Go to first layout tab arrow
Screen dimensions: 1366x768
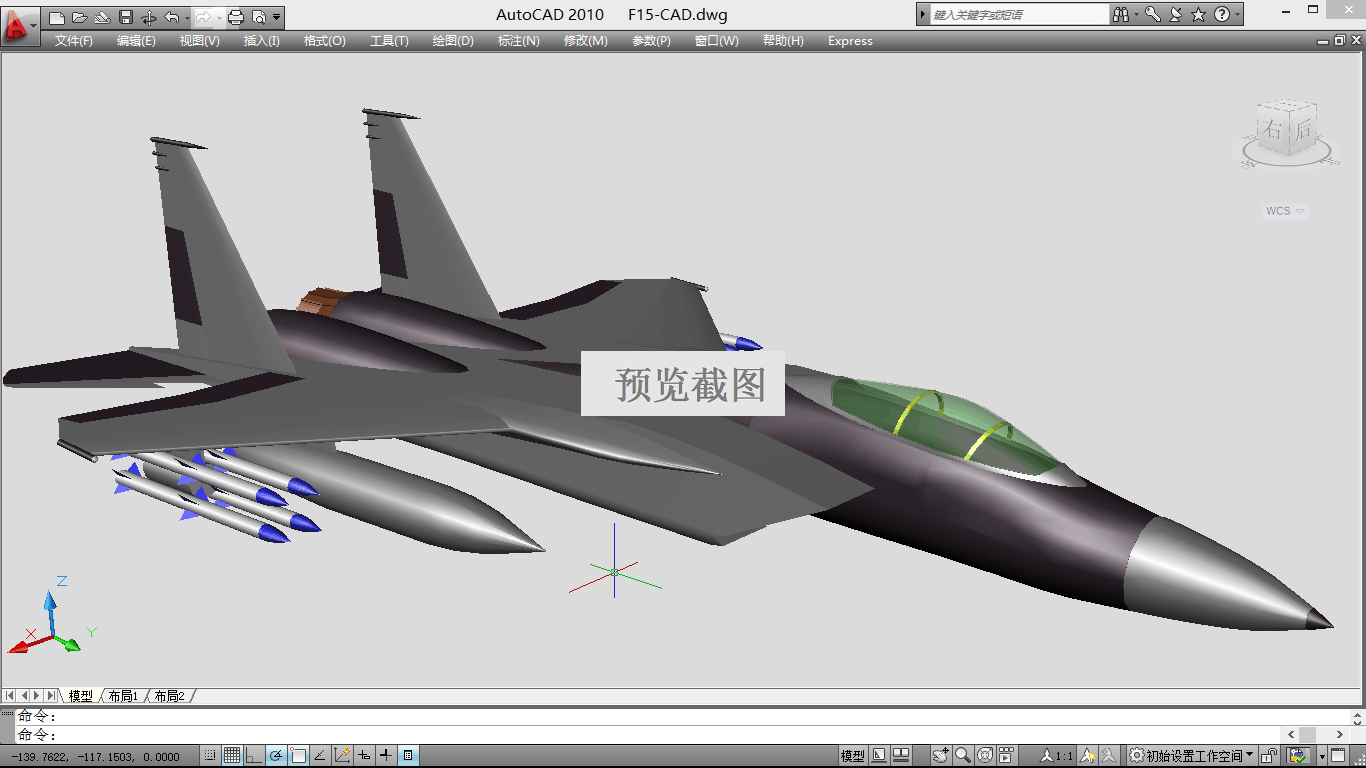coord(10,695)
